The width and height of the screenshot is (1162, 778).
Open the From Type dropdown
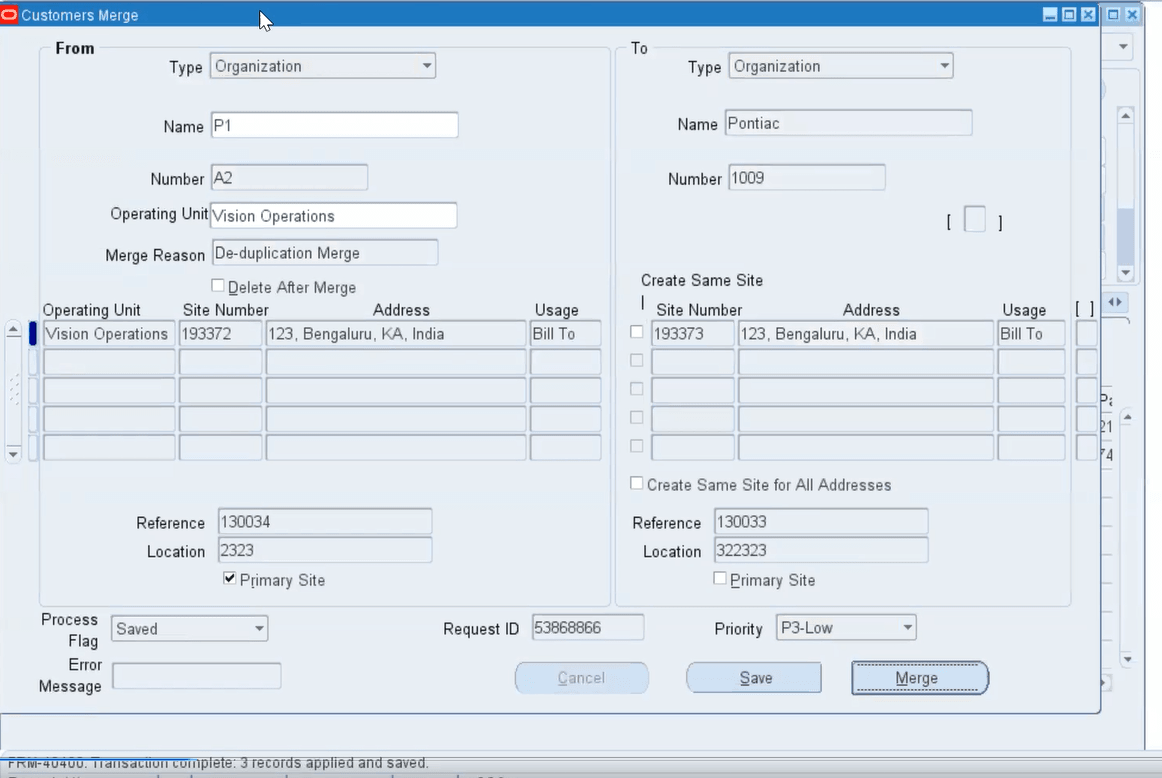point(427,66)
